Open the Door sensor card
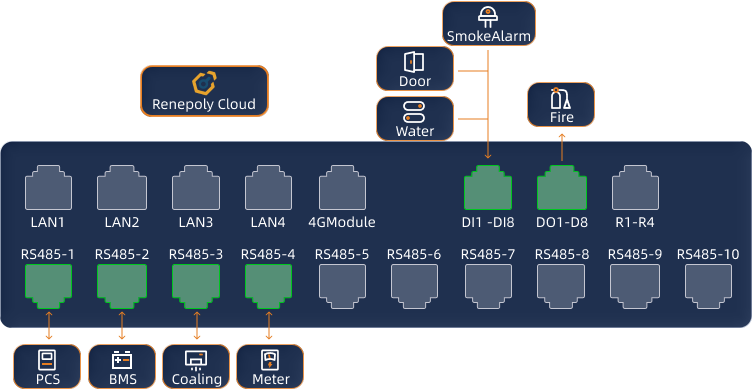Screen dimensions: 752x390 [x=415, y=69]
